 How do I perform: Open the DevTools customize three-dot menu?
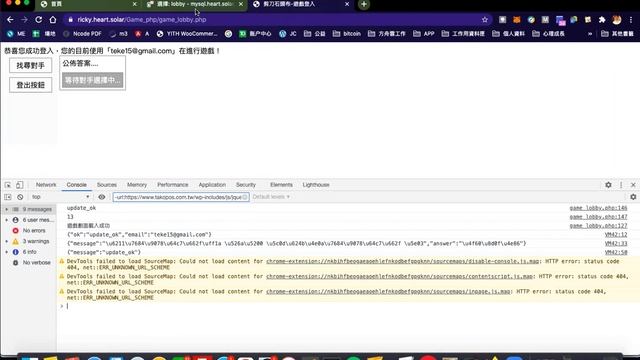click(621, 185)
